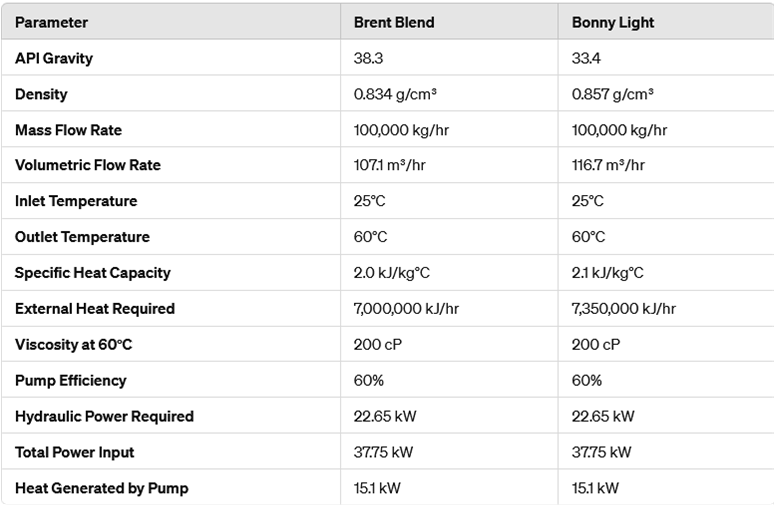The height and width of the screenshot is (506, 775).
Task: Click the 116.7 m³/hr flow value
Action: tap(608, 165)
